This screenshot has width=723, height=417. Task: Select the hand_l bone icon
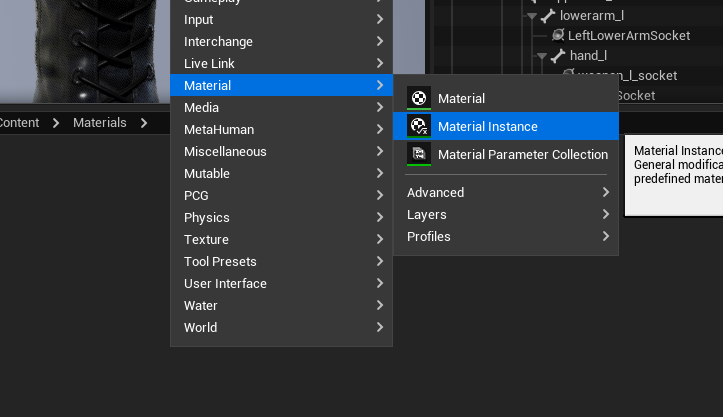(x=558, y=56)
